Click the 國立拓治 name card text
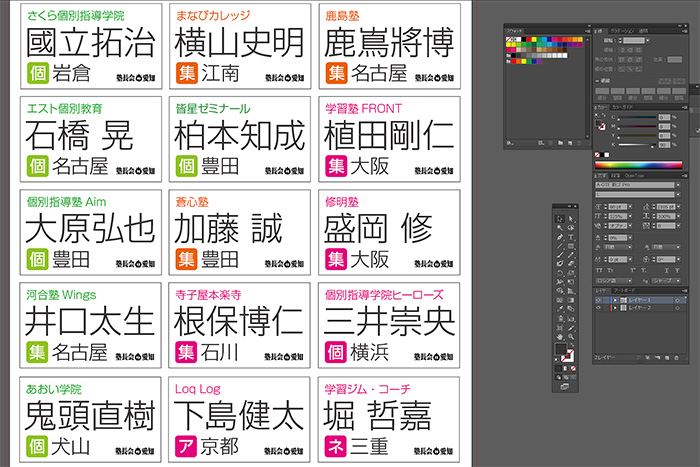This screenshot has width=700, height=467. (x=89, y=43)
